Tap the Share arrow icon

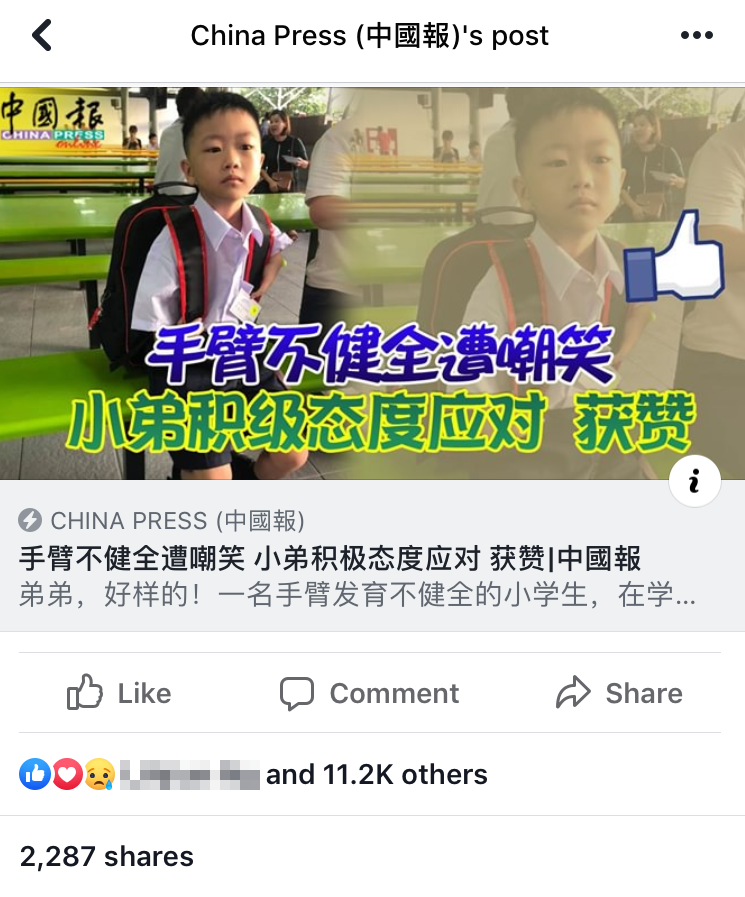pos(573,692)
